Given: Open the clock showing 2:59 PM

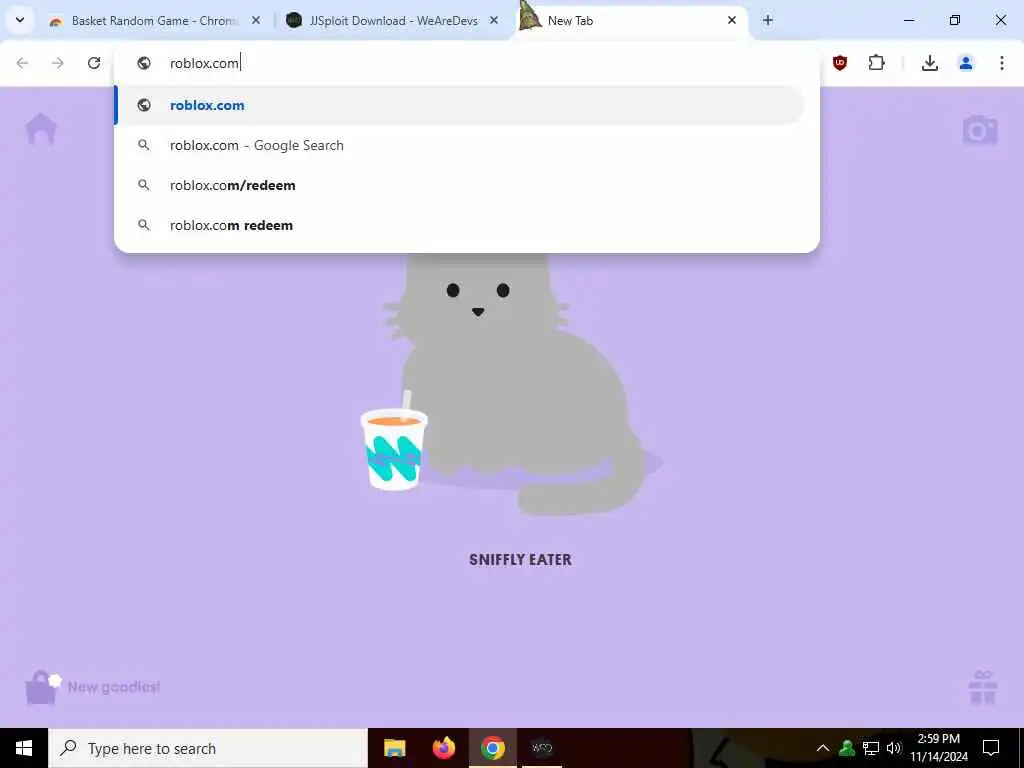Looking at the screenshot, I should click(x=939, y=748).
